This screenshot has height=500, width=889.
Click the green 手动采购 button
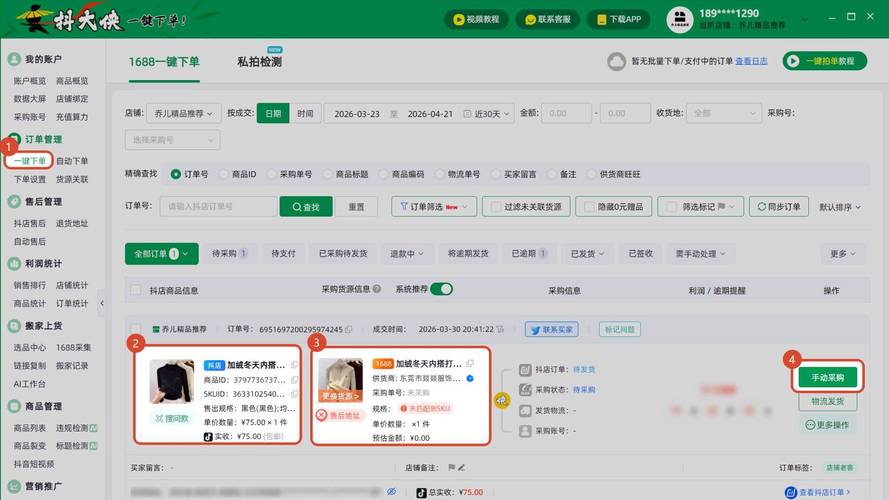click(827, 378)
